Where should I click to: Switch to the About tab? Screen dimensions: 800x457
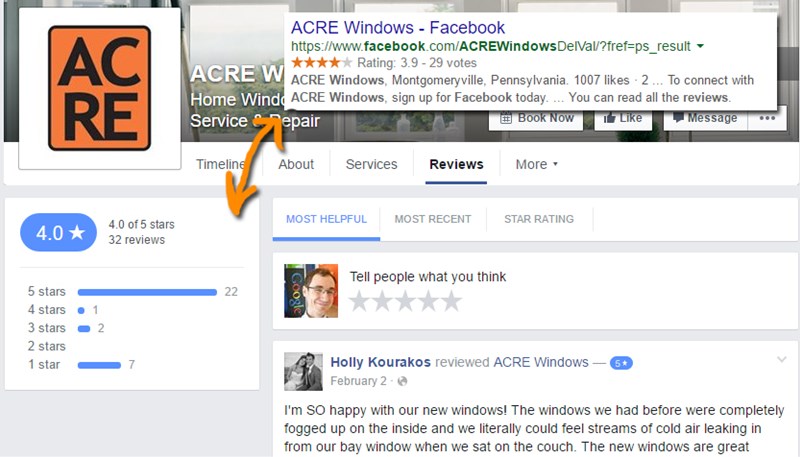point(296,164)
